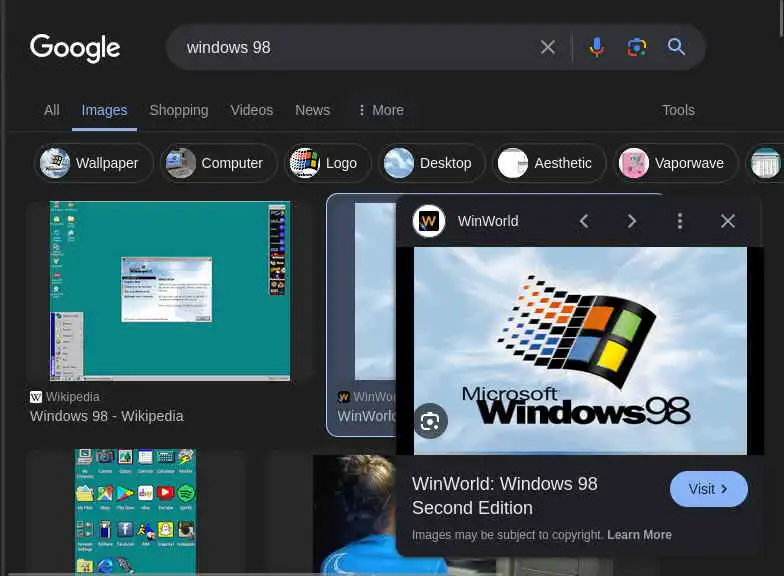784x576 pixels.
Task: Start voice search with microphone icon
Action: pos(596,48)
